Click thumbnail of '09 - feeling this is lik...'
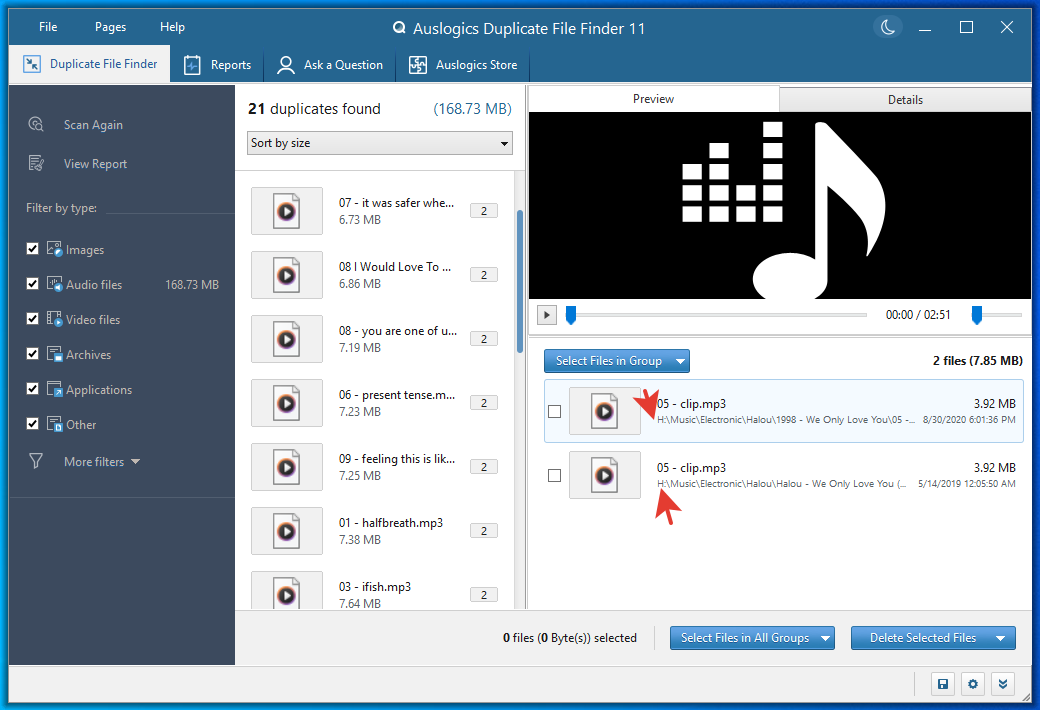This screenshot has height=710, width=1040. coord(287,467)
